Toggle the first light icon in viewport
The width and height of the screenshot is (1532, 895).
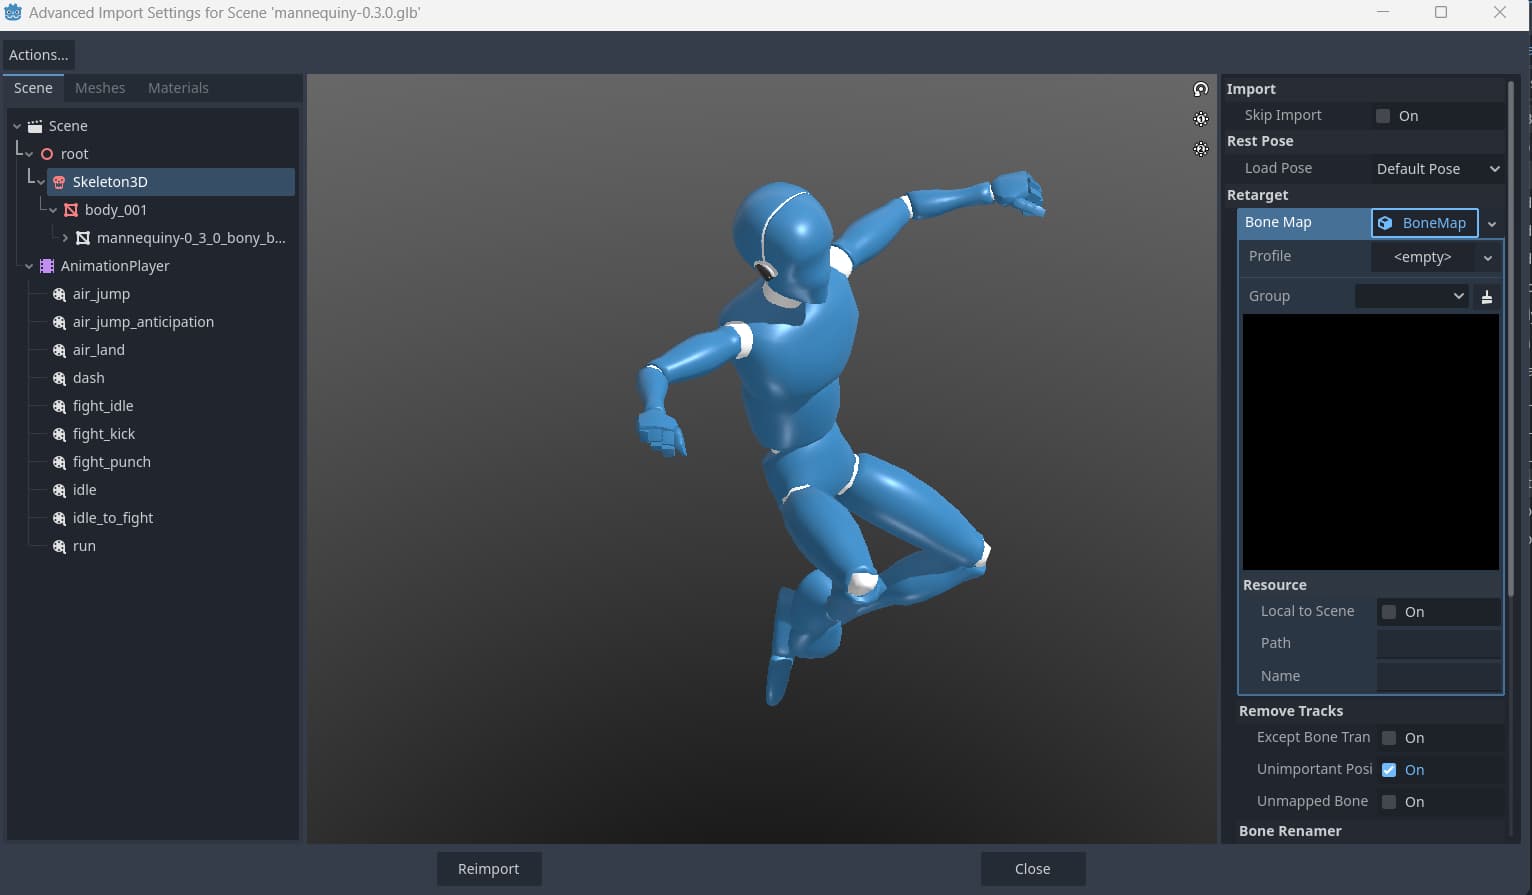[1201, 119]
